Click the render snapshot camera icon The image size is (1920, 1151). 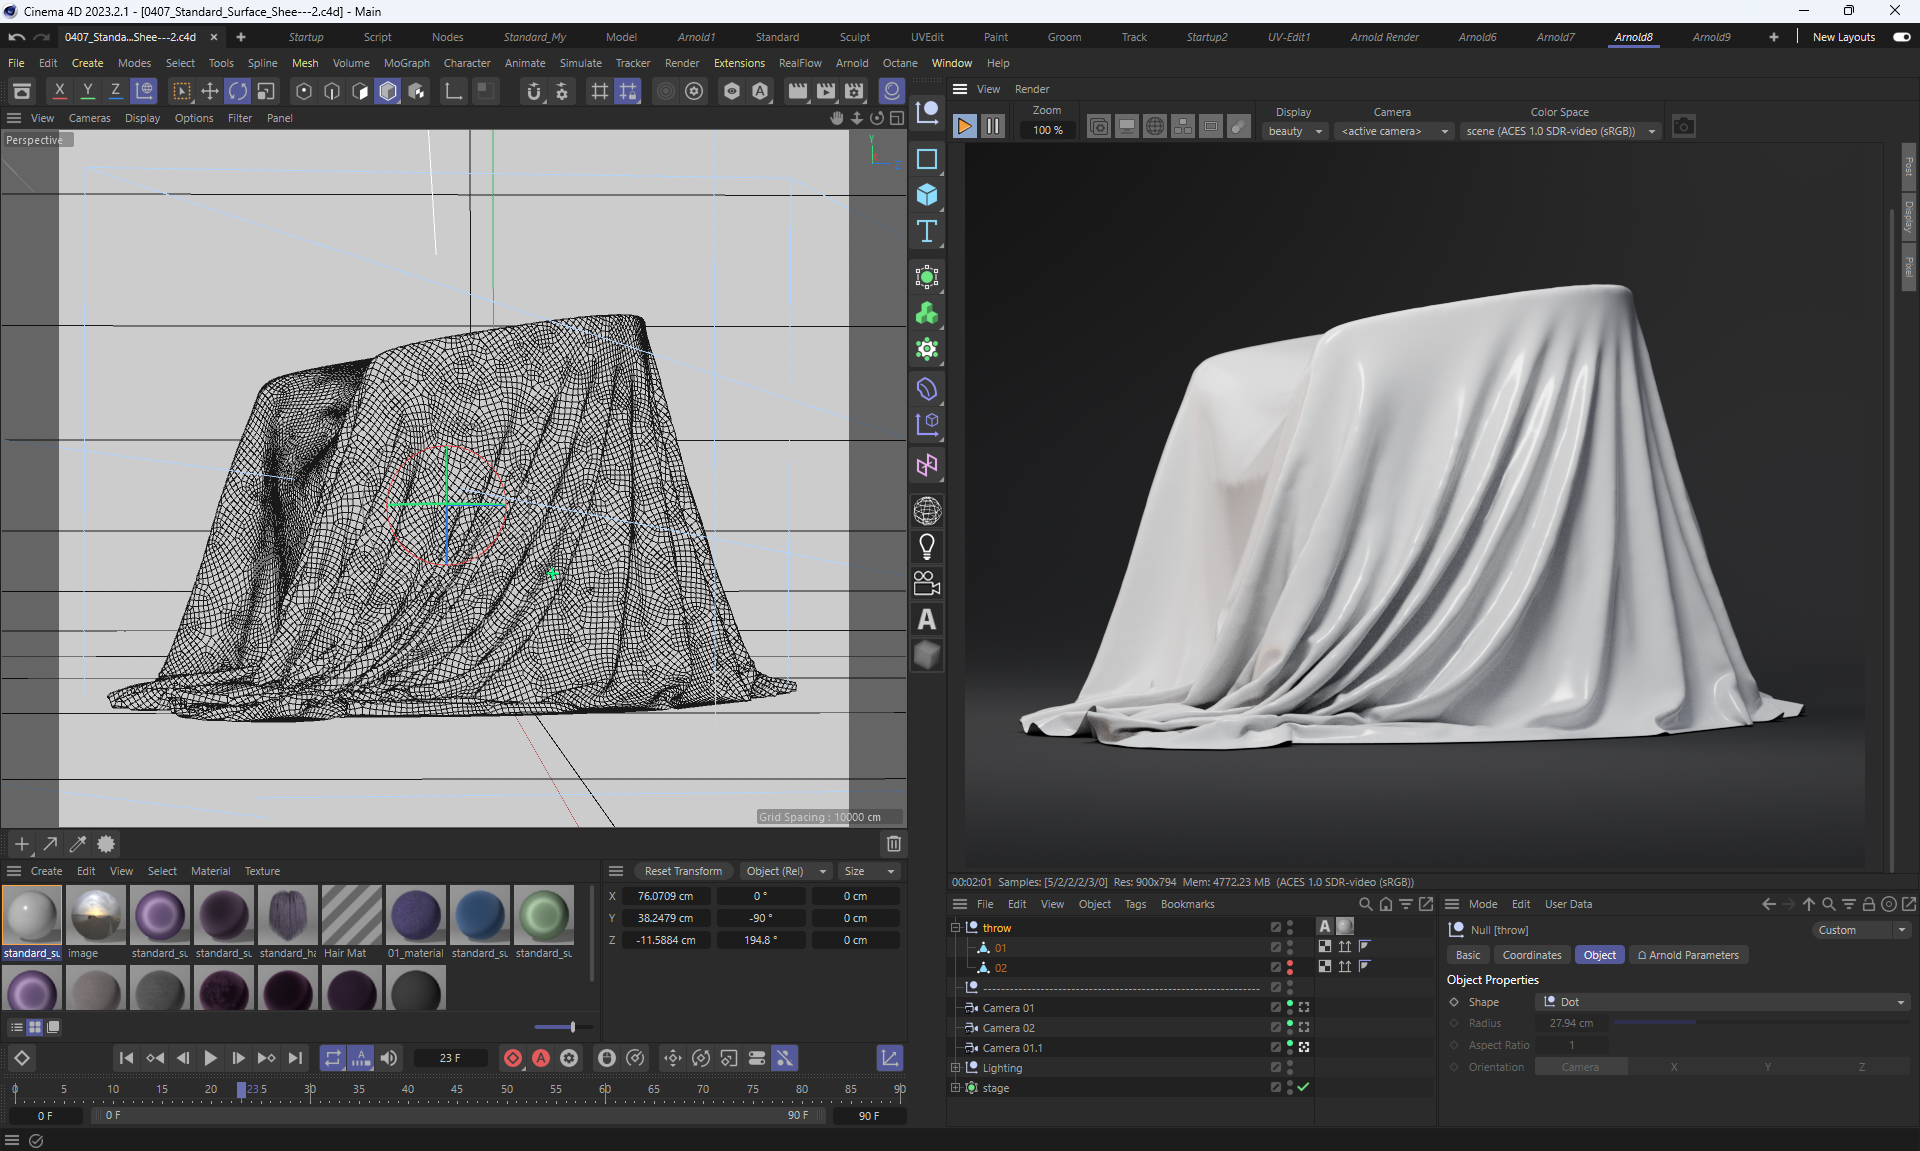pos(1683,127)
